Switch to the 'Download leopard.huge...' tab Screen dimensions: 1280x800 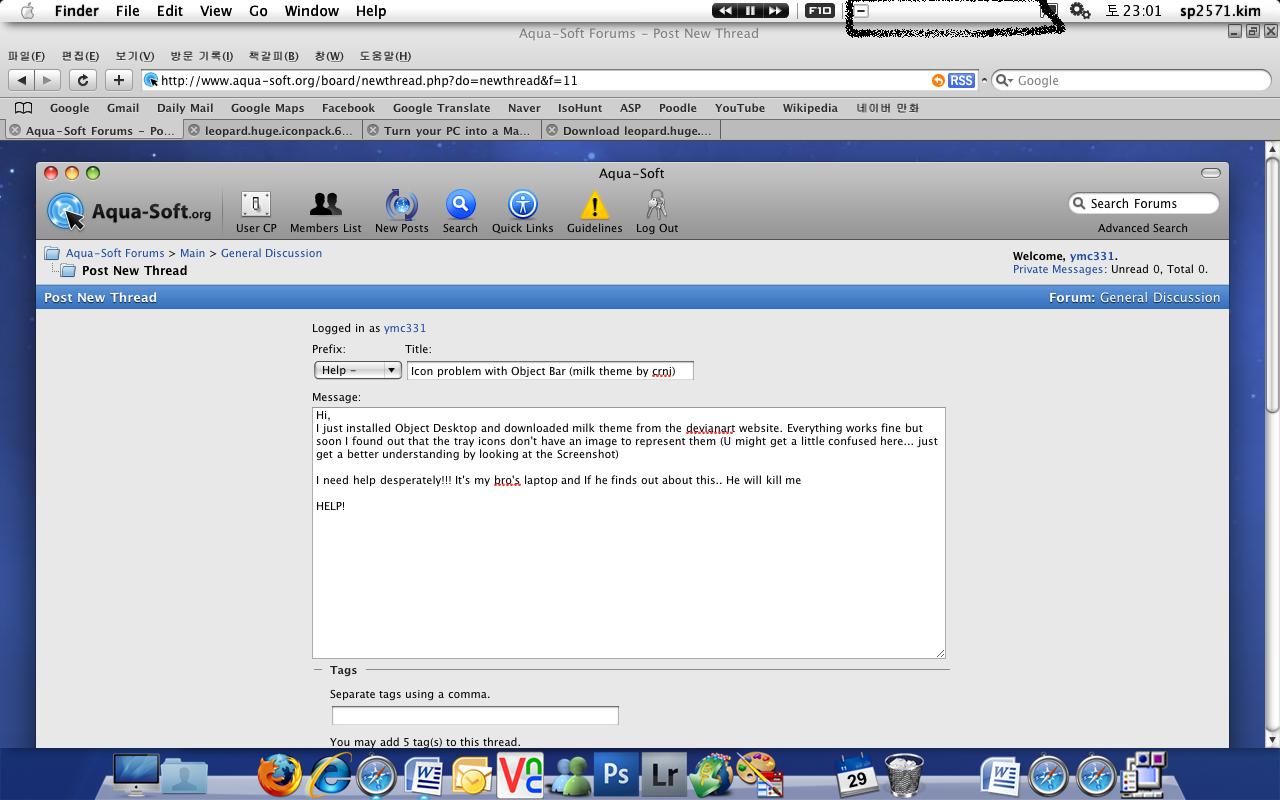point(631,130)
